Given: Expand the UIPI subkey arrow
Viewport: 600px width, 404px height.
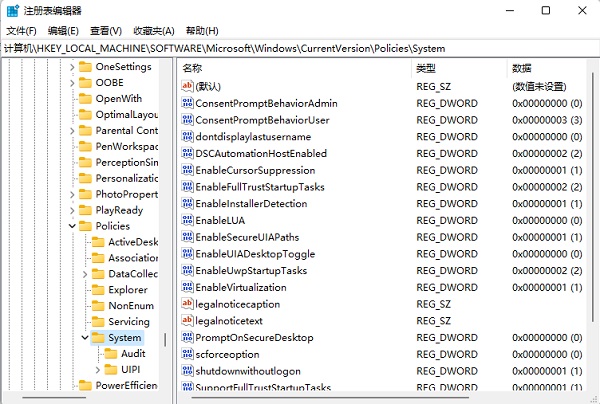Looking at the screenshot, I should 97,370.
